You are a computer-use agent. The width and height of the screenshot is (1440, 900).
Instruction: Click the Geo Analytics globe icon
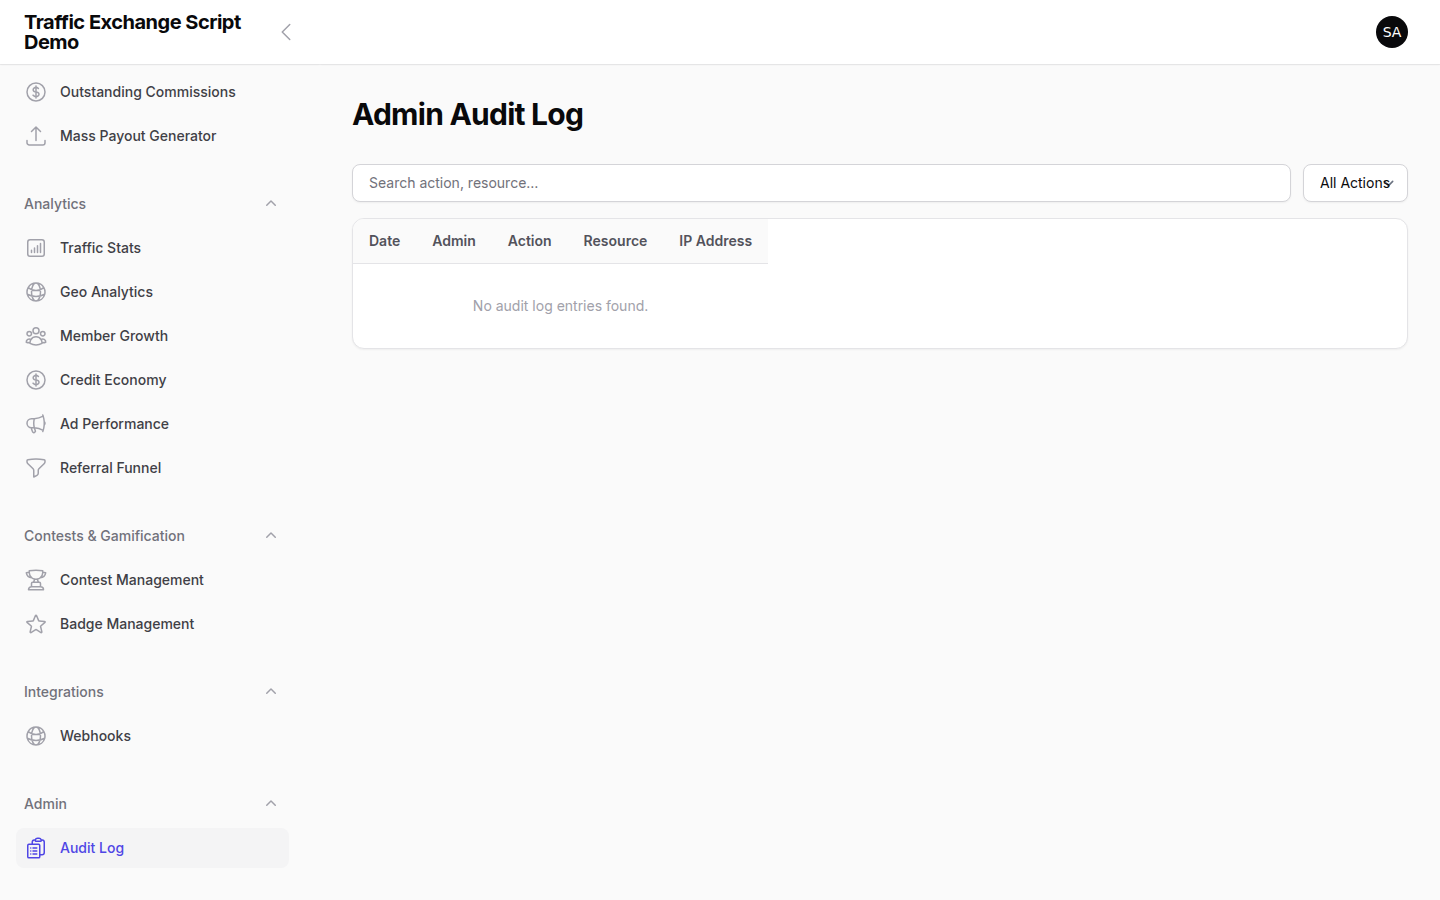(x=36, y=291)
